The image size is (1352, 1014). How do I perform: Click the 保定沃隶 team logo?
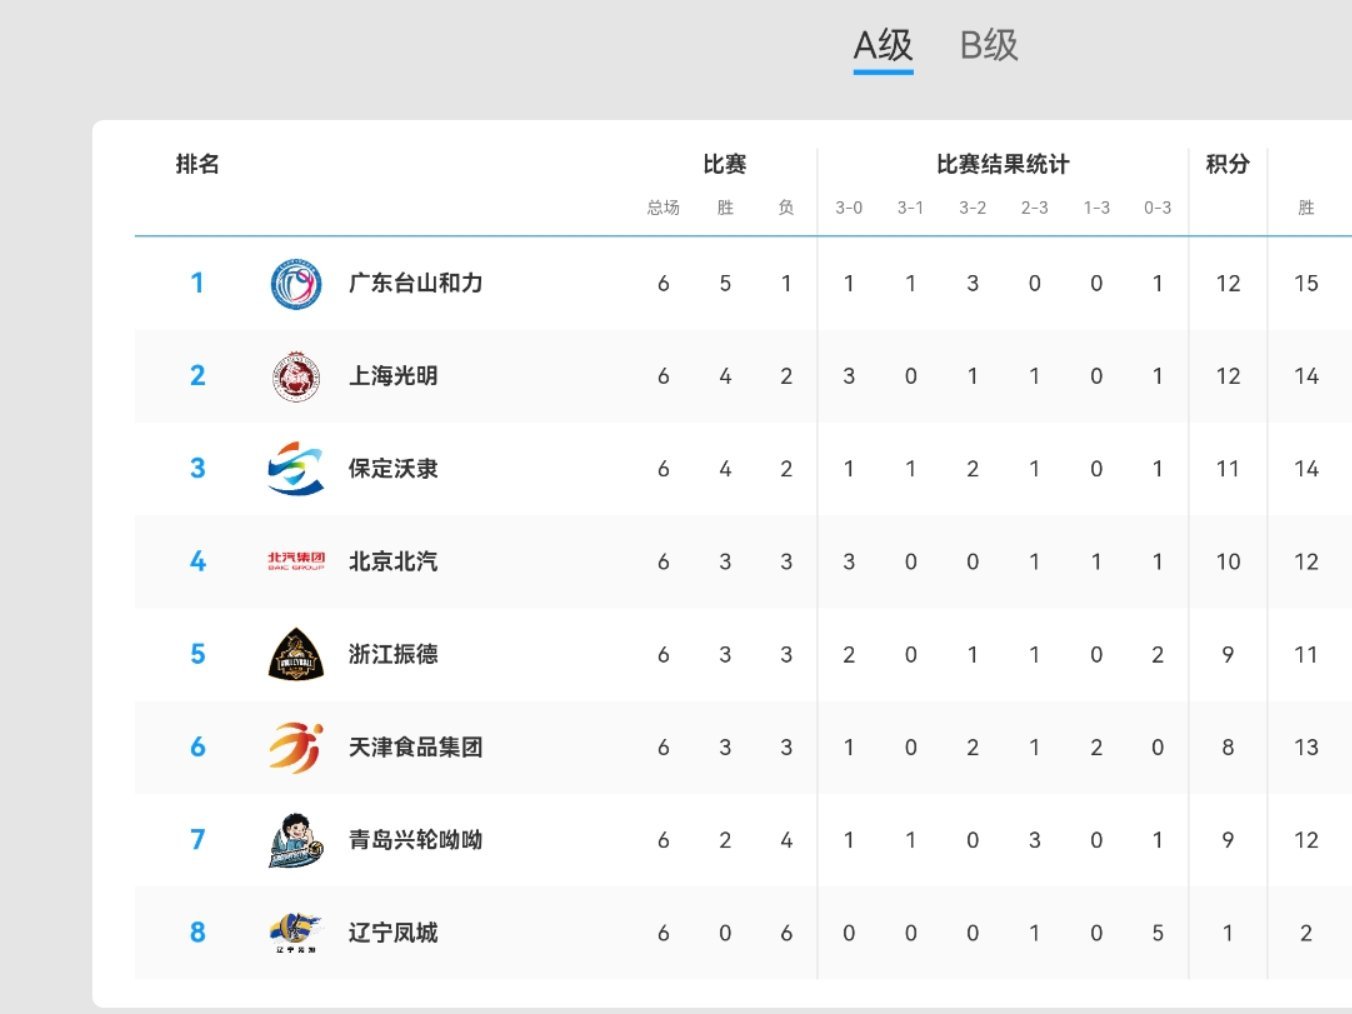point(296,469)
